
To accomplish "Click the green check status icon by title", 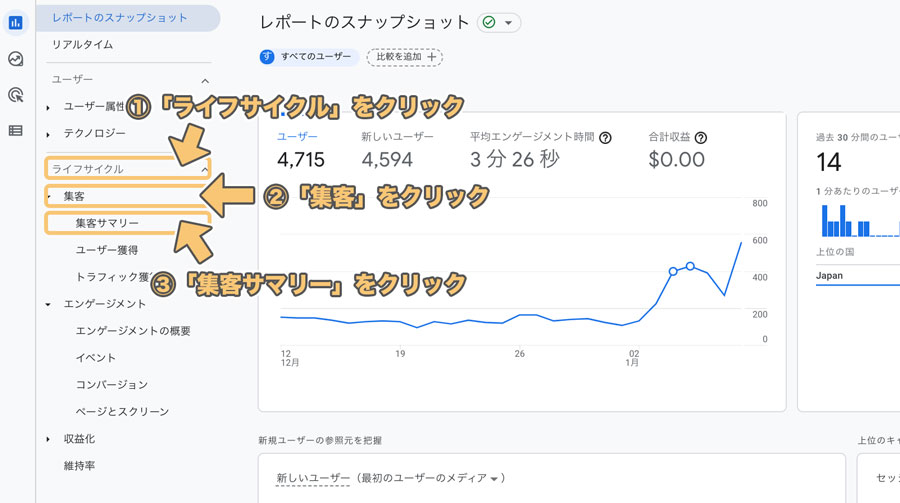I will (488, 22).
